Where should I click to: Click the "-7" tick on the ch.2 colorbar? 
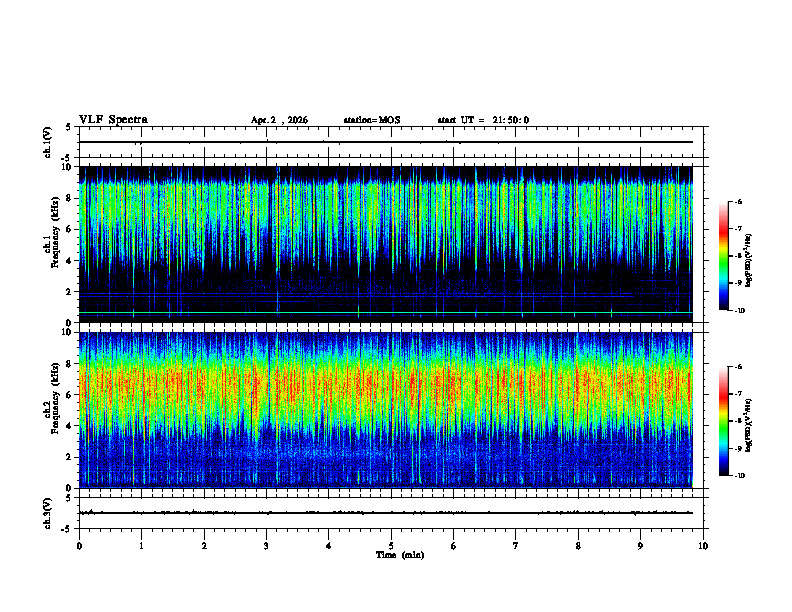pos(738,394)
